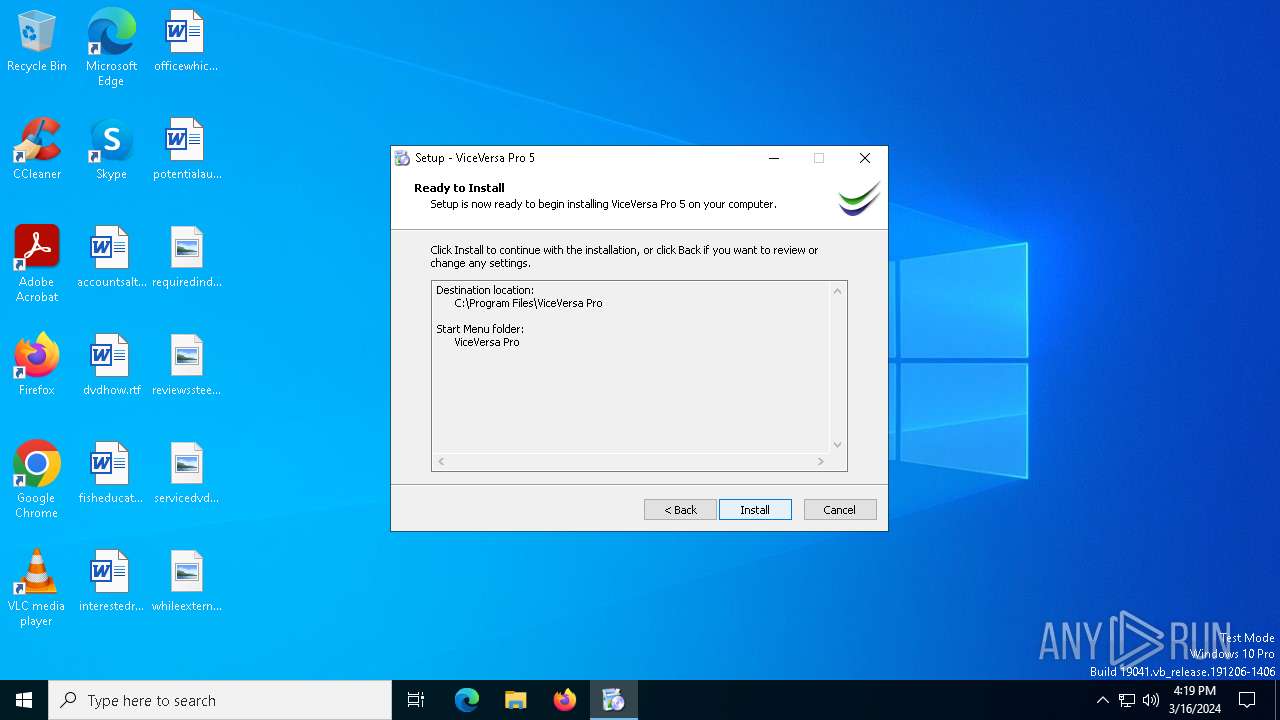Open the CCleaner desktop shortcut

[x=37, y=148]
